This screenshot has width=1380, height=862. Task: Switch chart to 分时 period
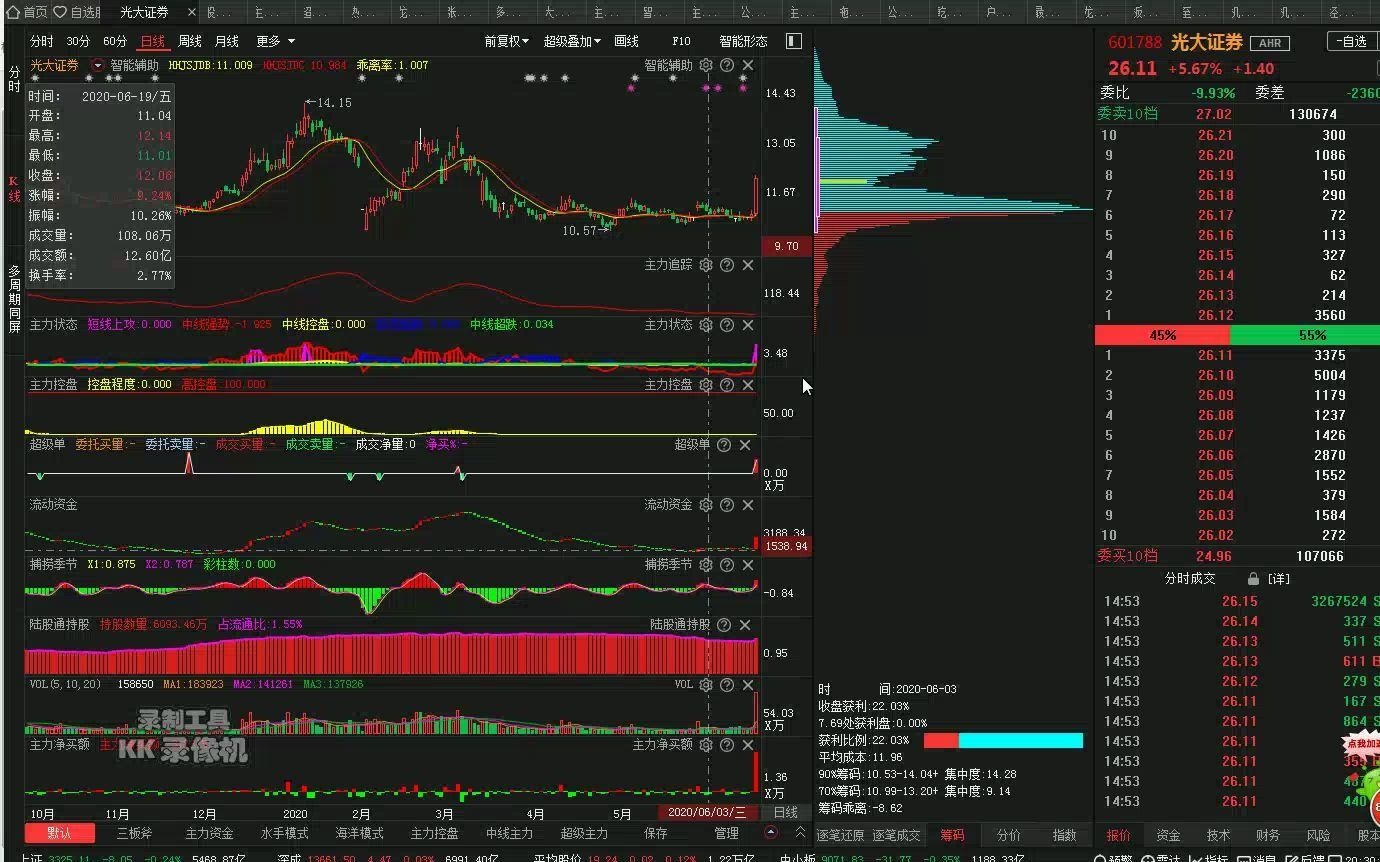pos(42,41)
